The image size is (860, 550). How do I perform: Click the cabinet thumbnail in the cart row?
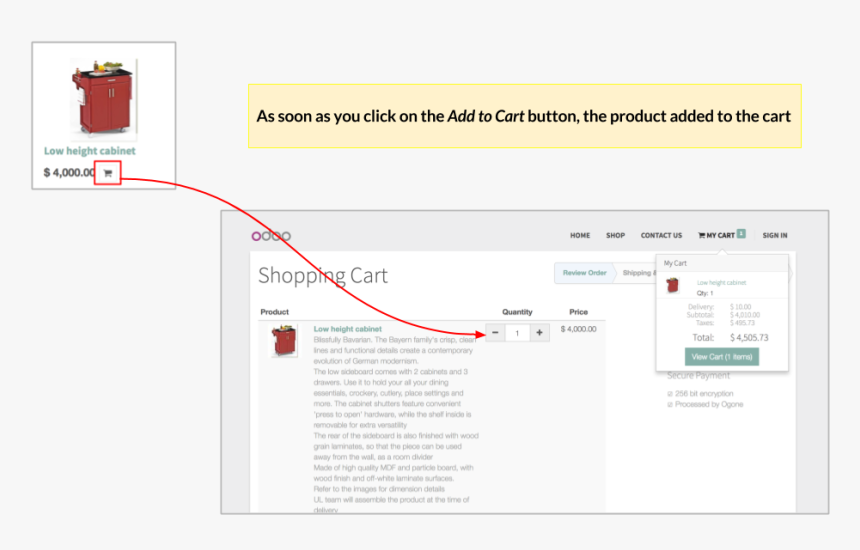tap(284, 341)
